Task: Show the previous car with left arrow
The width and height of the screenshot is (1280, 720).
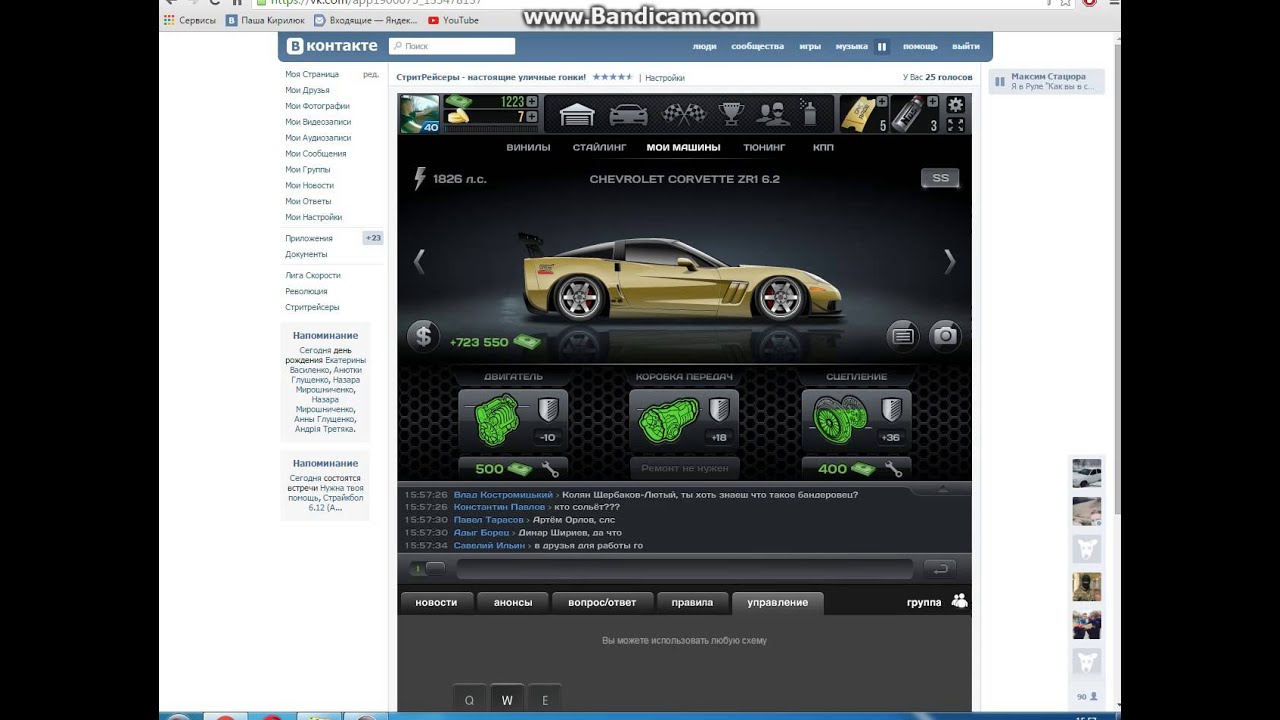Action: click(419, 261)
